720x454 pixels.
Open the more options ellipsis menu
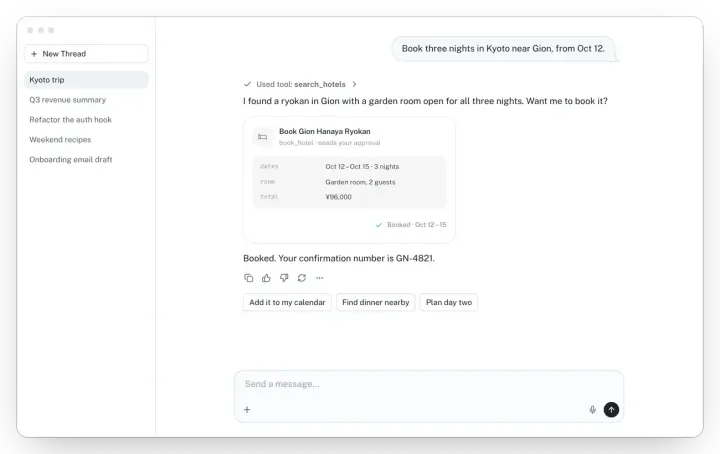[320, 278]
